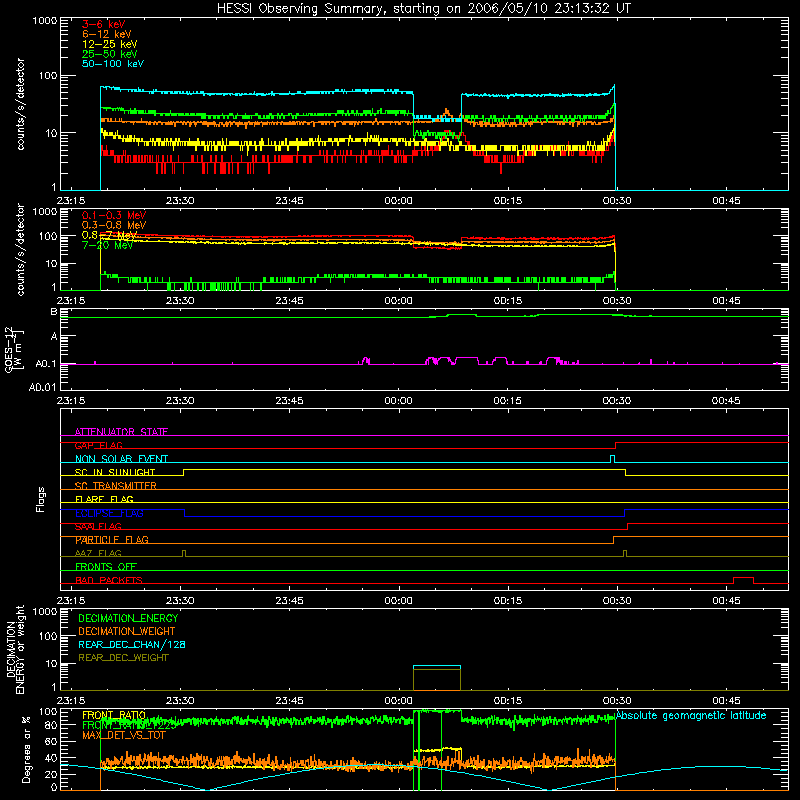Click the "DECIMATION ENERGY or weight" axis title
Image resolution: width=800 pixels, height=800 pixels.
click(x=16, y=649)
